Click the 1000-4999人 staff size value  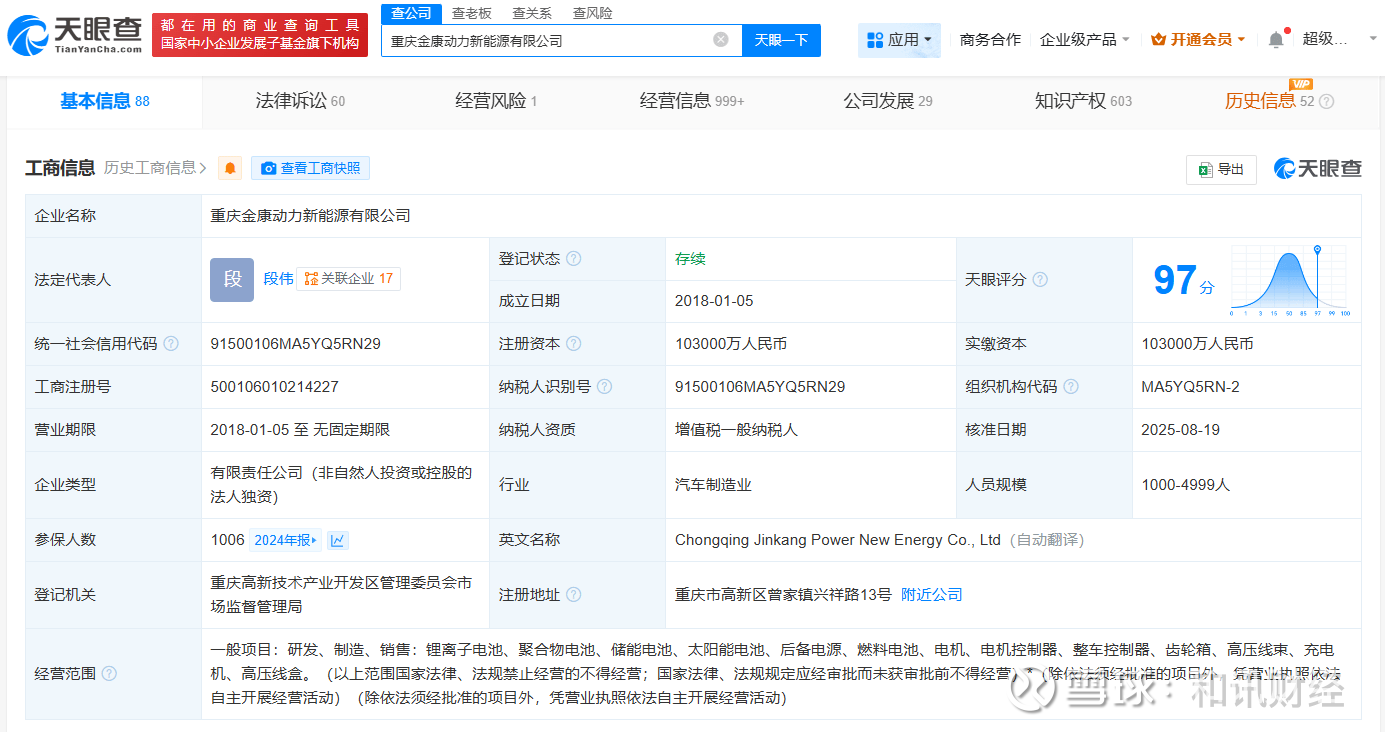pos(1186,485)
